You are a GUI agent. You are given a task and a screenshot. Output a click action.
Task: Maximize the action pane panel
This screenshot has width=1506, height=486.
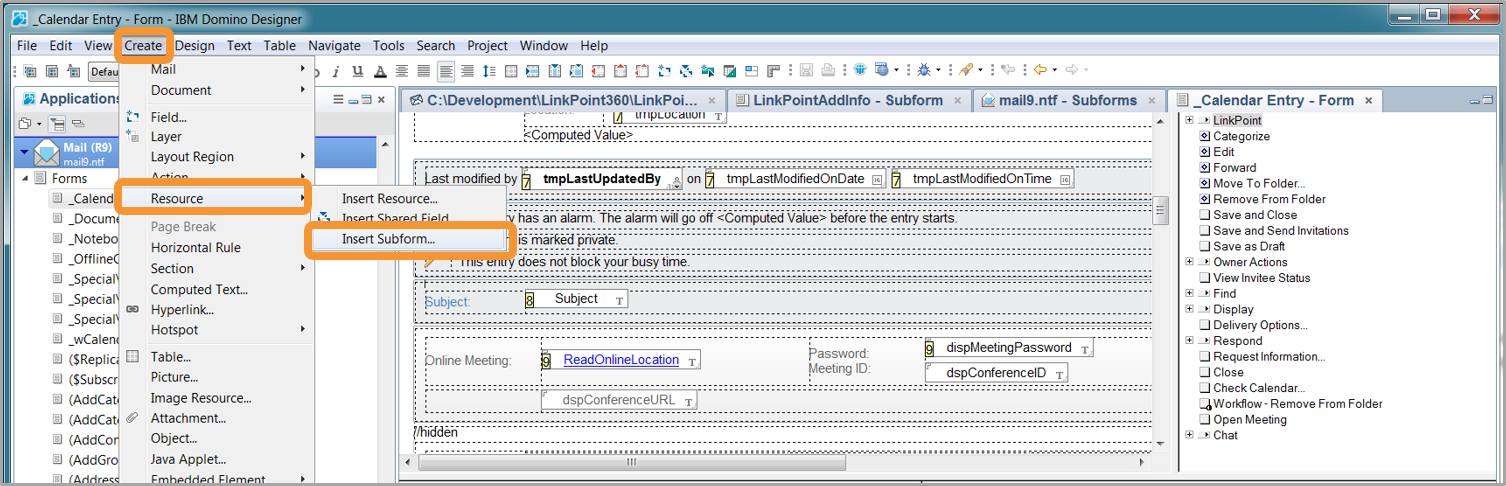click(1489, 100)
